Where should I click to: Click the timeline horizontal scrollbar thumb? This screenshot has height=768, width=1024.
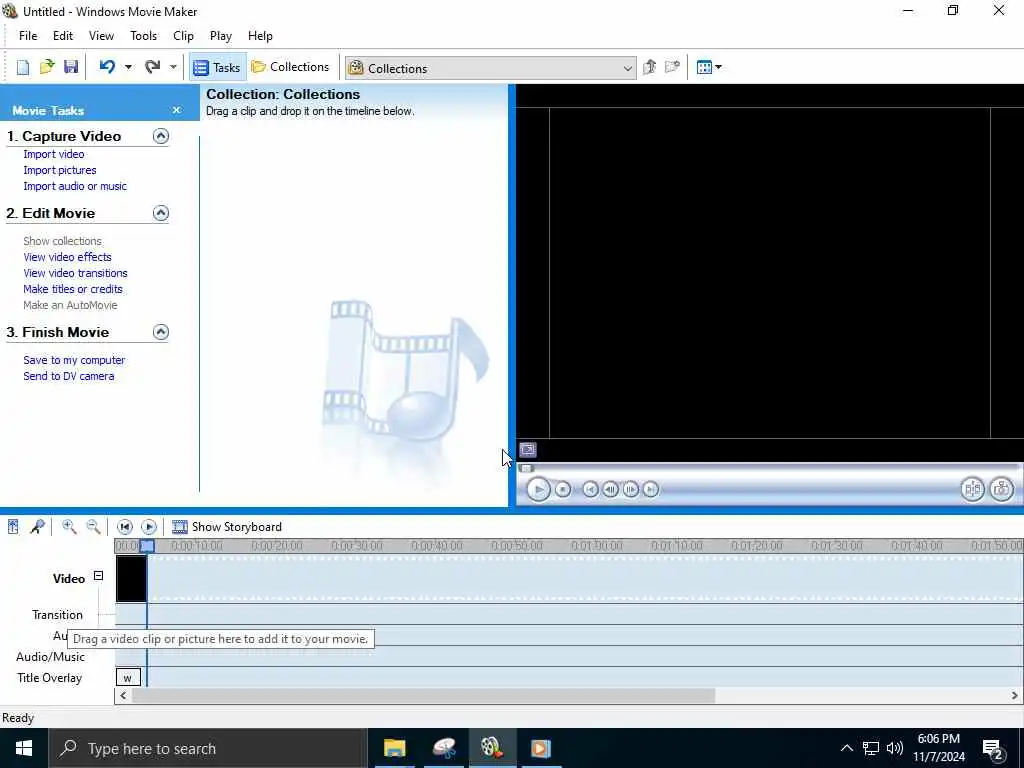click(423, 696)
